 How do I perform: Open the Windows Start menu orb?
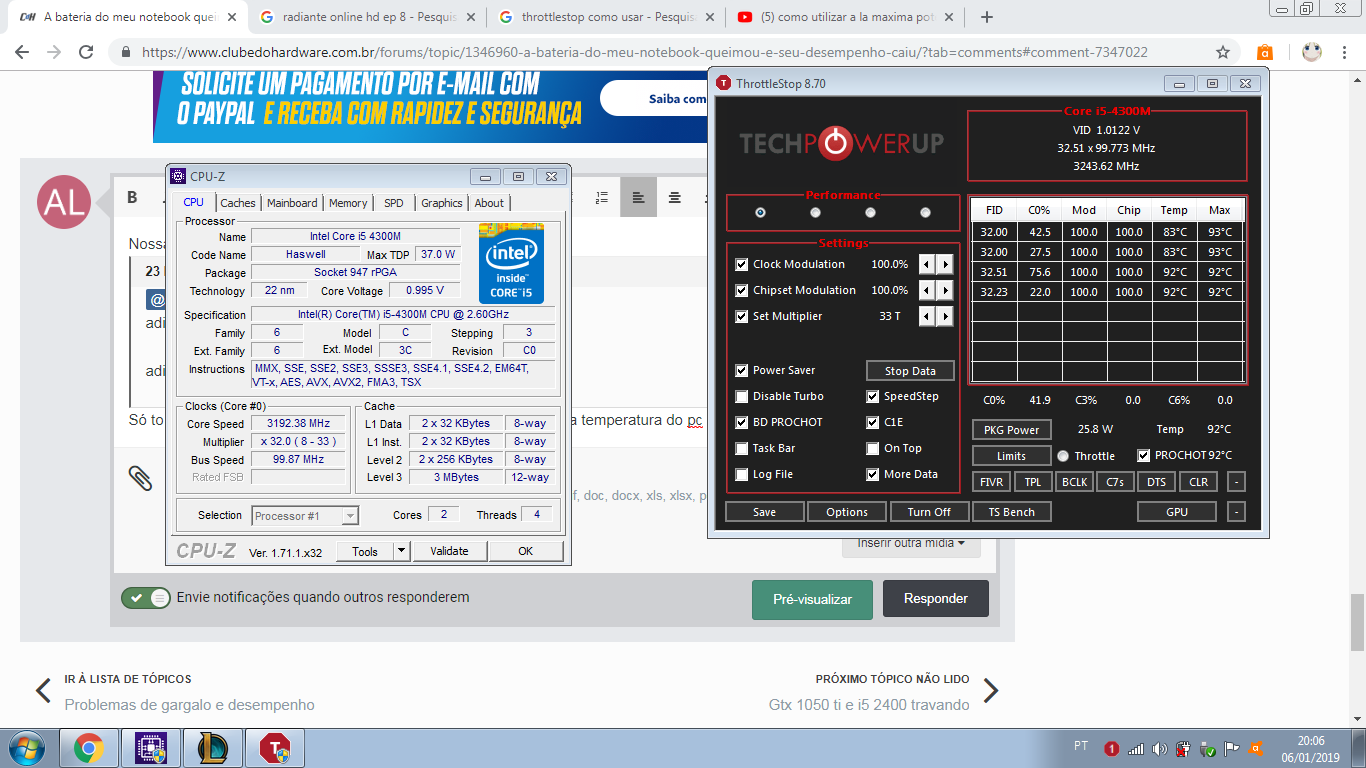click(26, 748)
